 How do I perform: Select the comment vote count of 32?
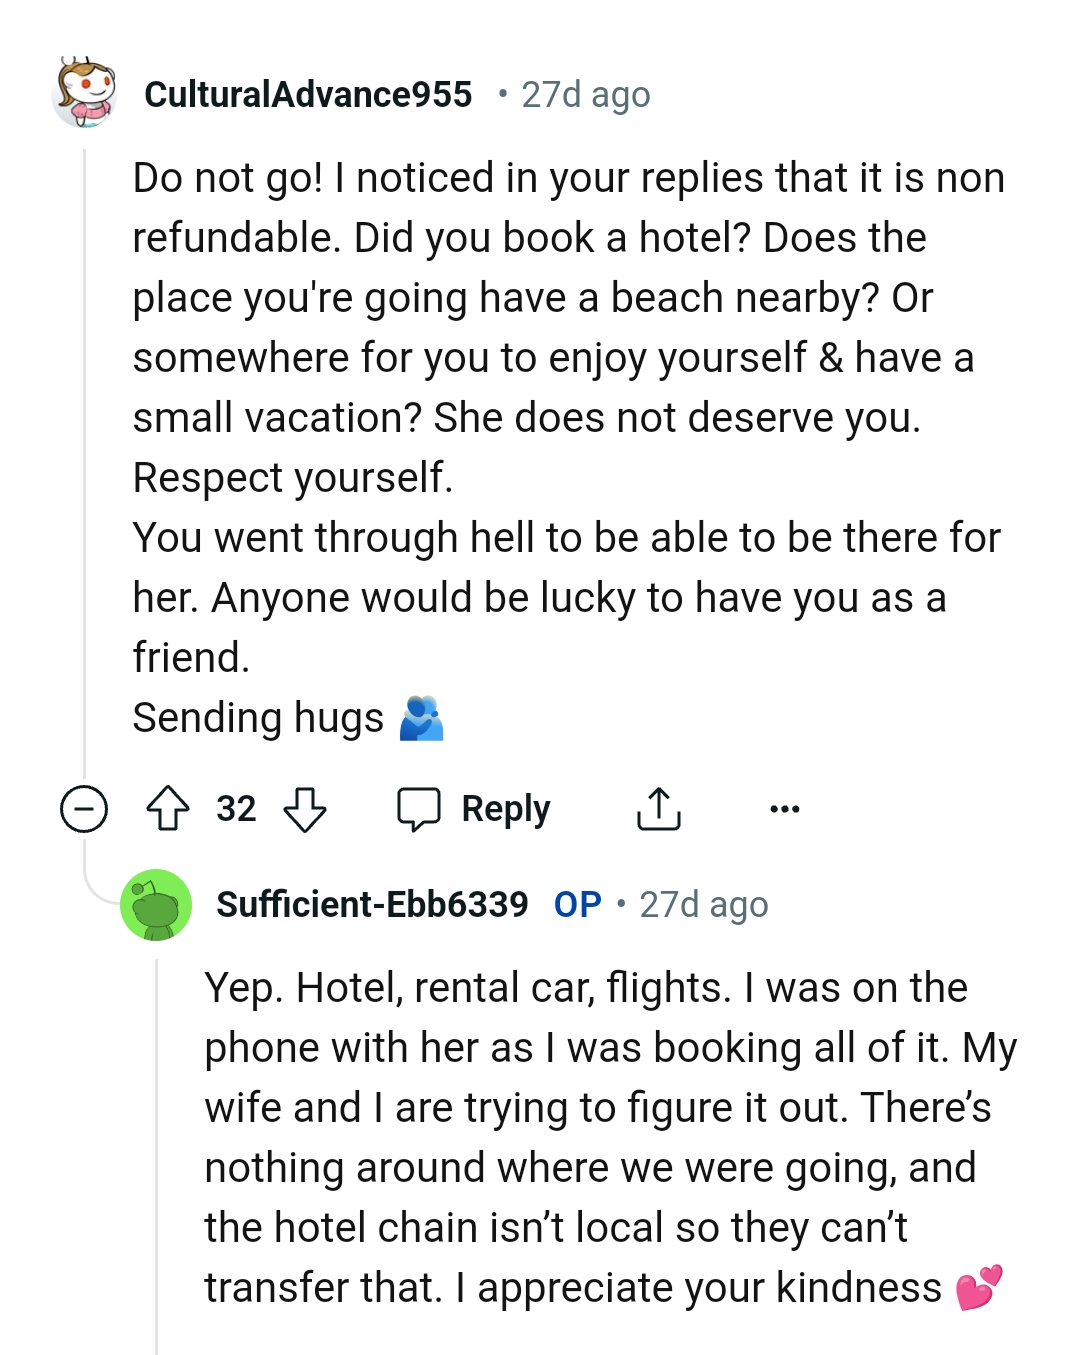click(237, 808)
